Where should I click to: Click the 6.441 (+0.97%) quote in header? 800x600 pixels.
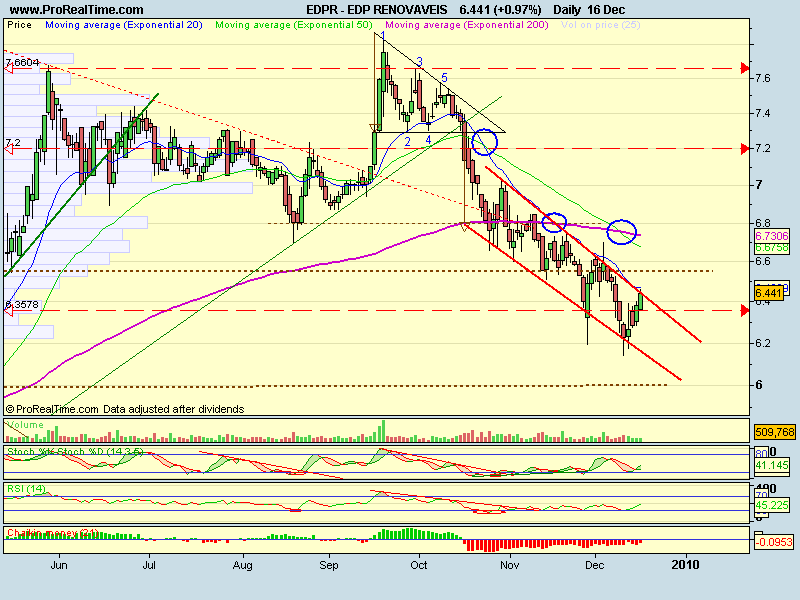pyautogui.click(x=500, y=10)
